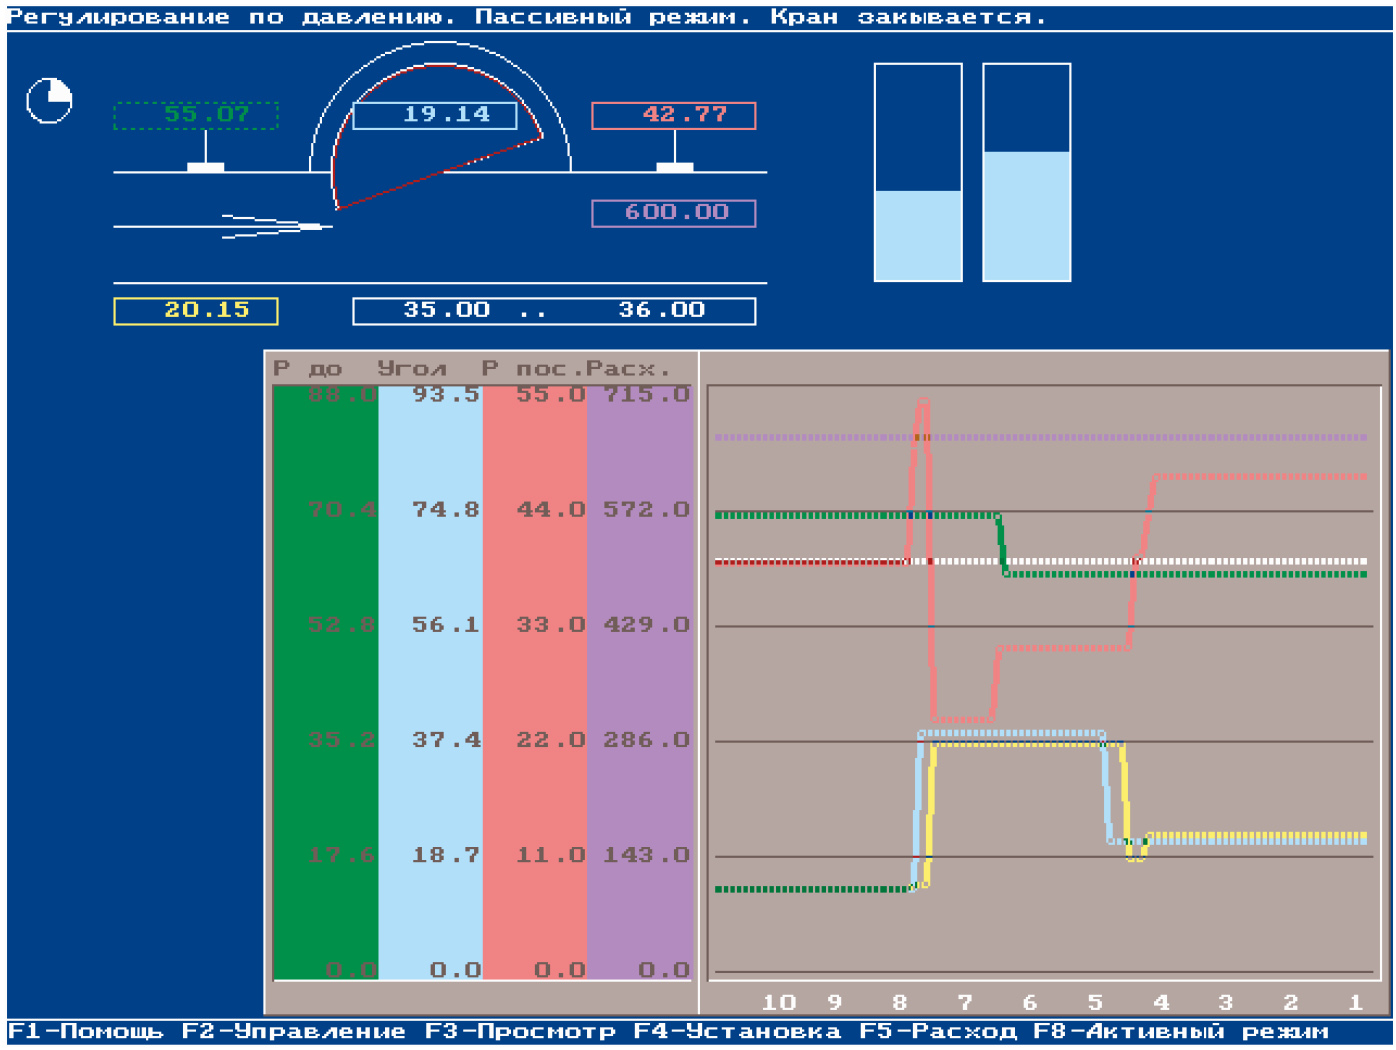Click the pie-shaped clock icon
This screenshot has height=1050, width=1396.
49,101
